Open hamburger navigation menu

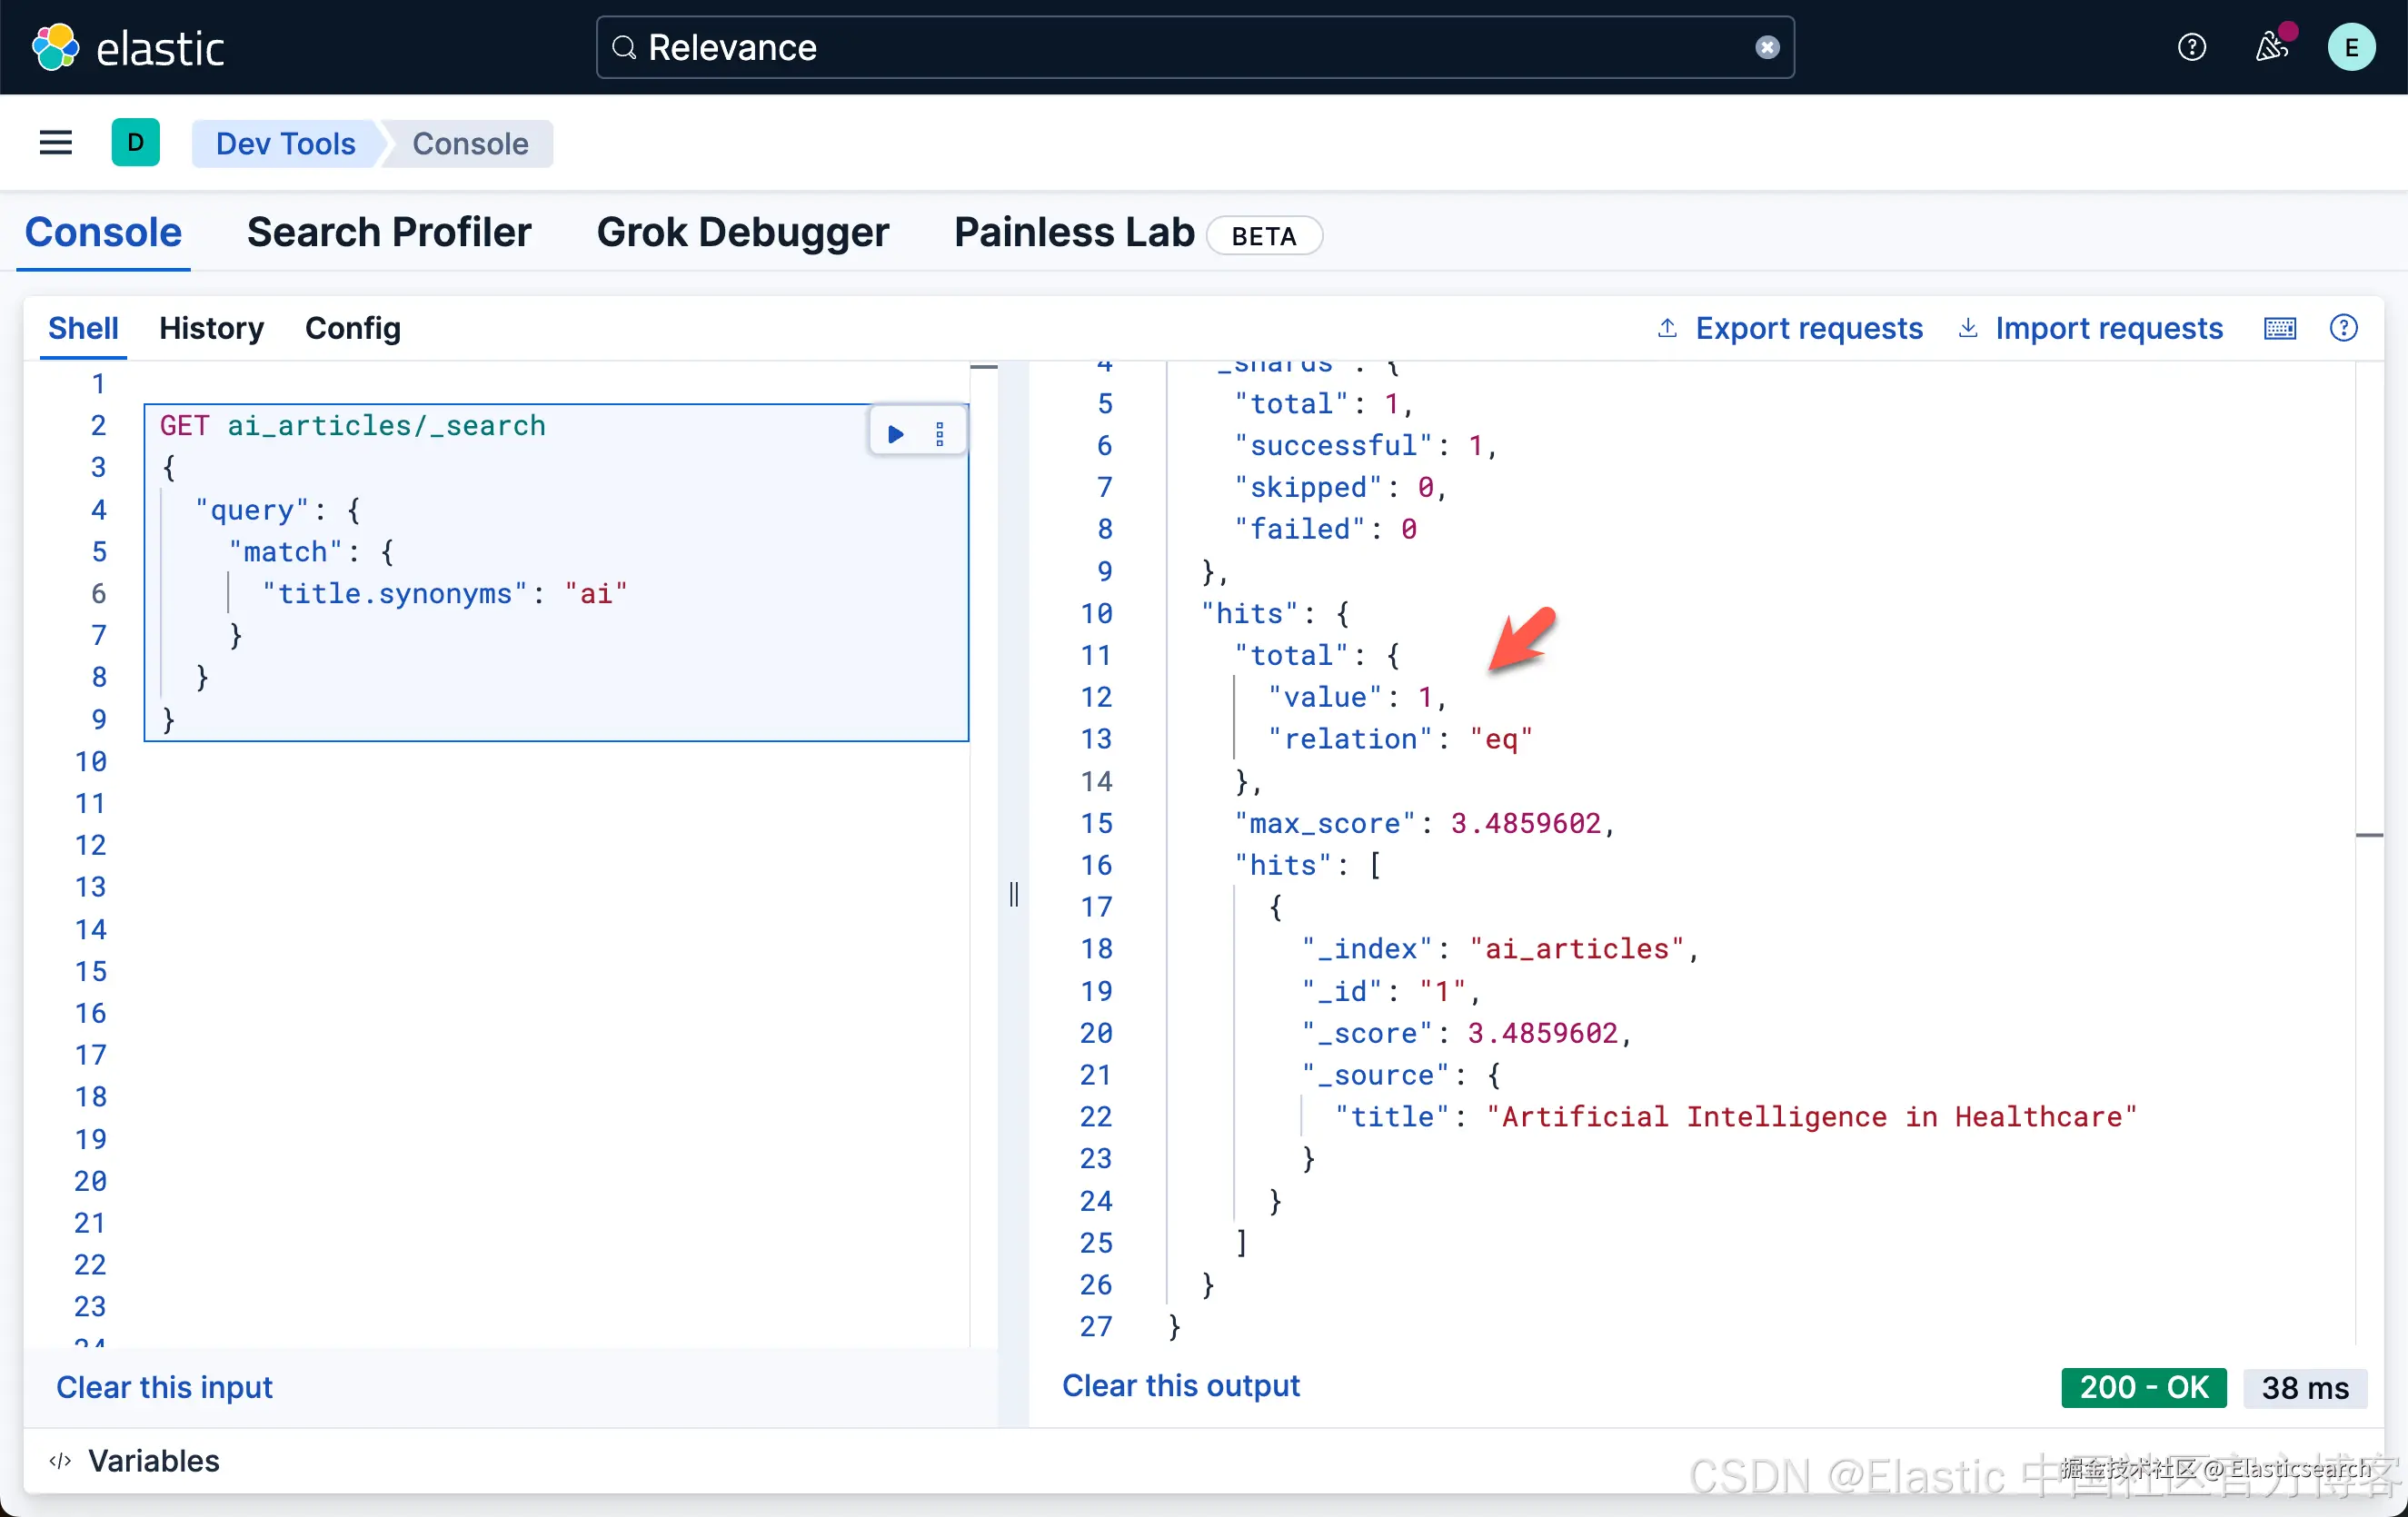point(56,143)
